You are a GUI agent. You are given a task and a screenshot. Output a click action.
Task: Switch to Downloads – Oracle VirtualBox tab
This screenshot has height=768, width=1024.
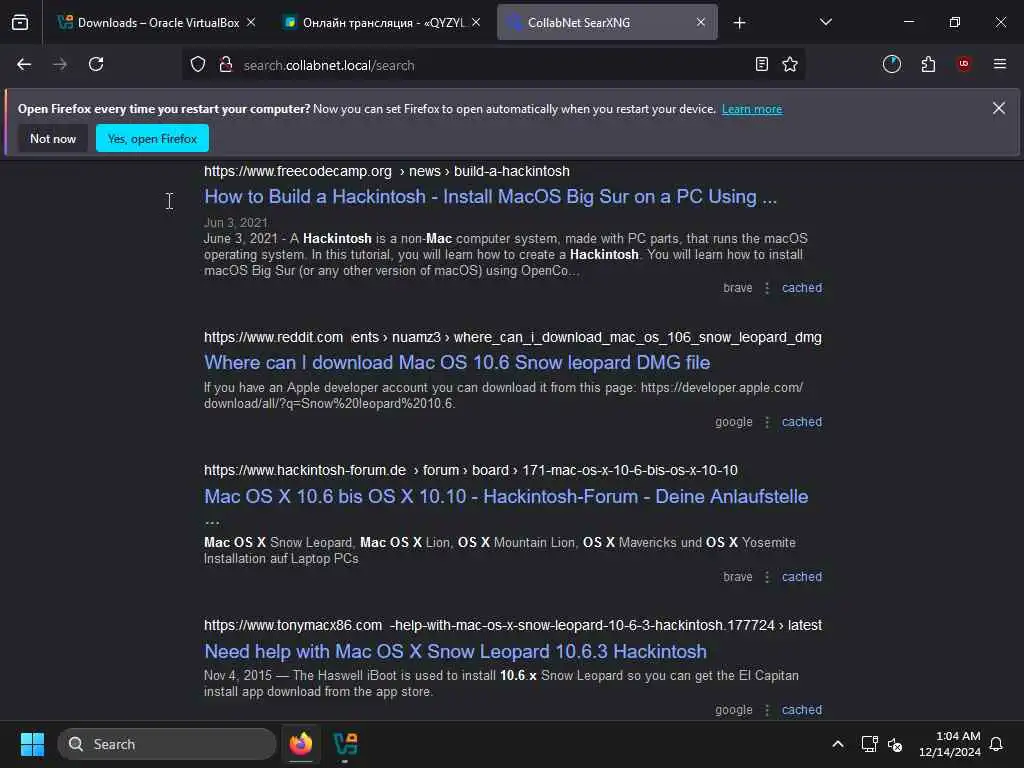(x=158, y=22)
